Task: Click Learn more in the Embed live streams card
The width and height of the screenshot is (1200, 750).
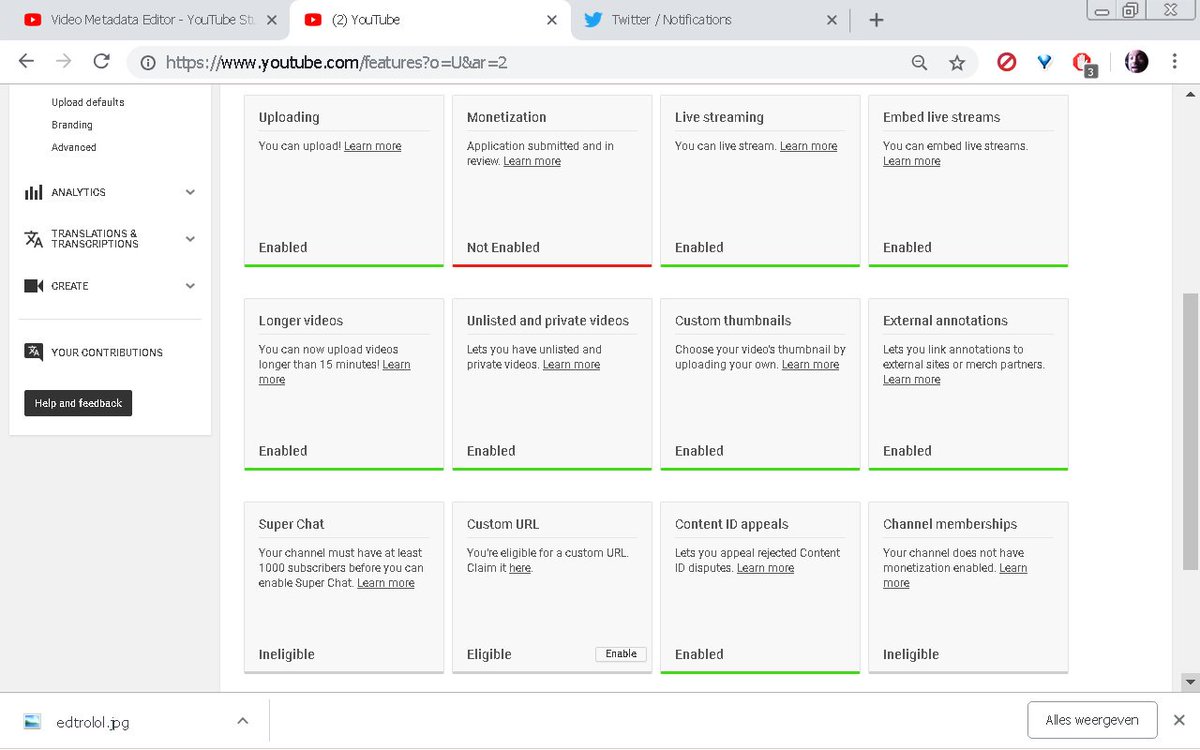Action: (911, 161)
